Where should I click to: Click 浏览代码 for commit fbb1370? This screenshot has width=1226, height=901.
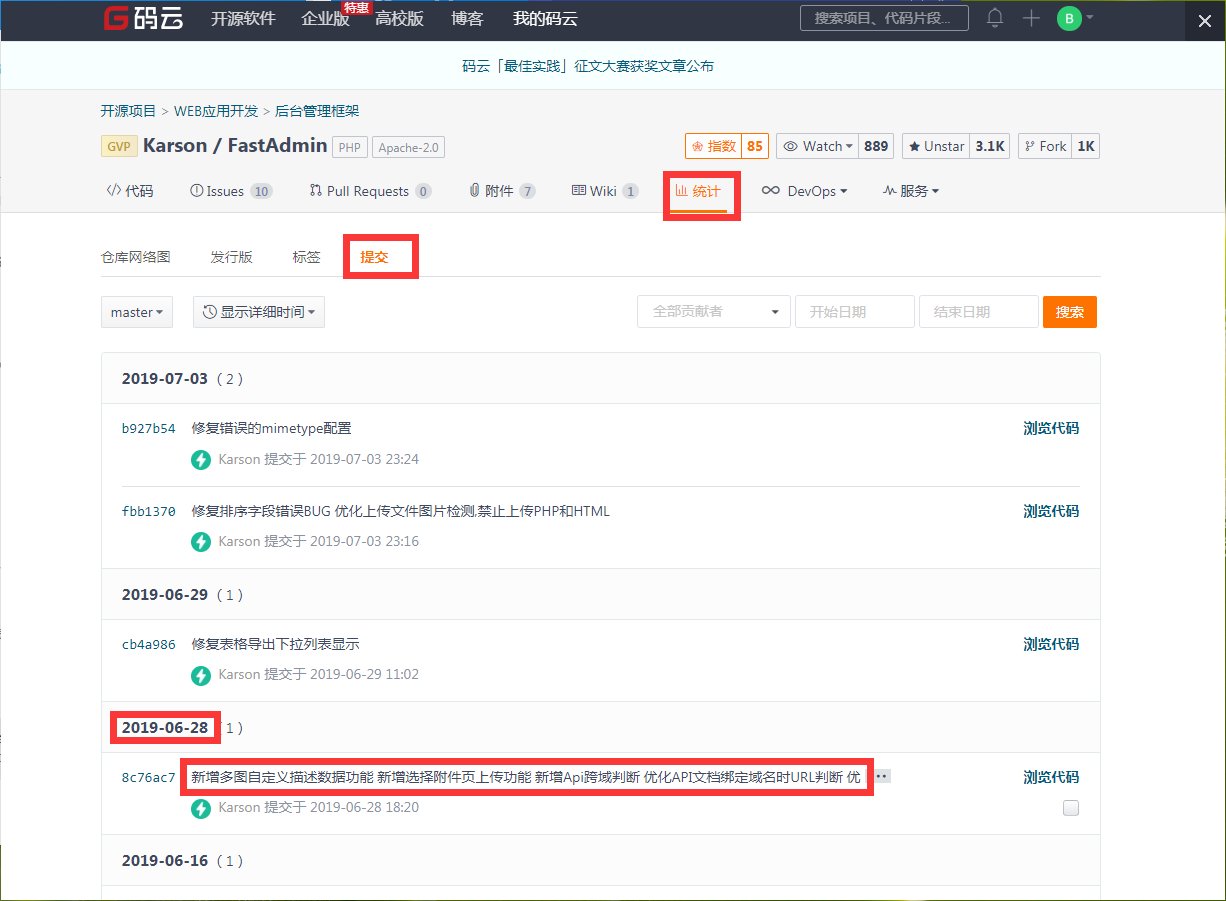pyautogui.click(x=1051, y=511)
